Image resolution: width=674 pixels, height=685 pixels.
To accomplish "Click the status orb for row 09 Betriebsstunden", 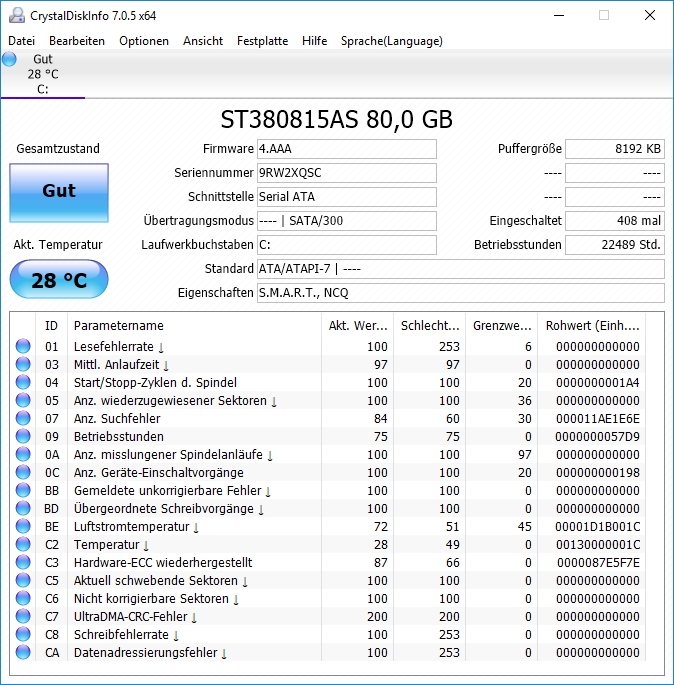I will (x=23, y=436).
